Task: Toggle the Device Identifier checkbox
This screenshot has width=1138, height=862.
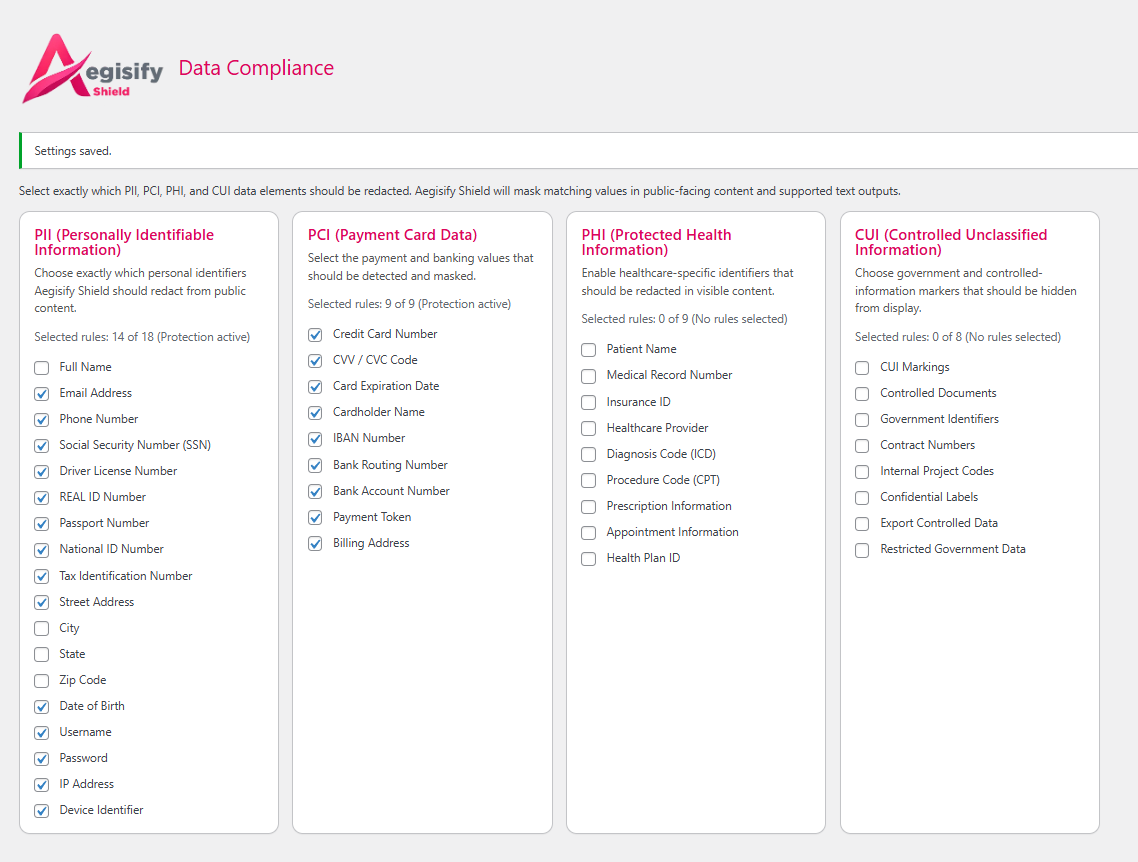Action: pyautogui.click(x=42, y=811)
